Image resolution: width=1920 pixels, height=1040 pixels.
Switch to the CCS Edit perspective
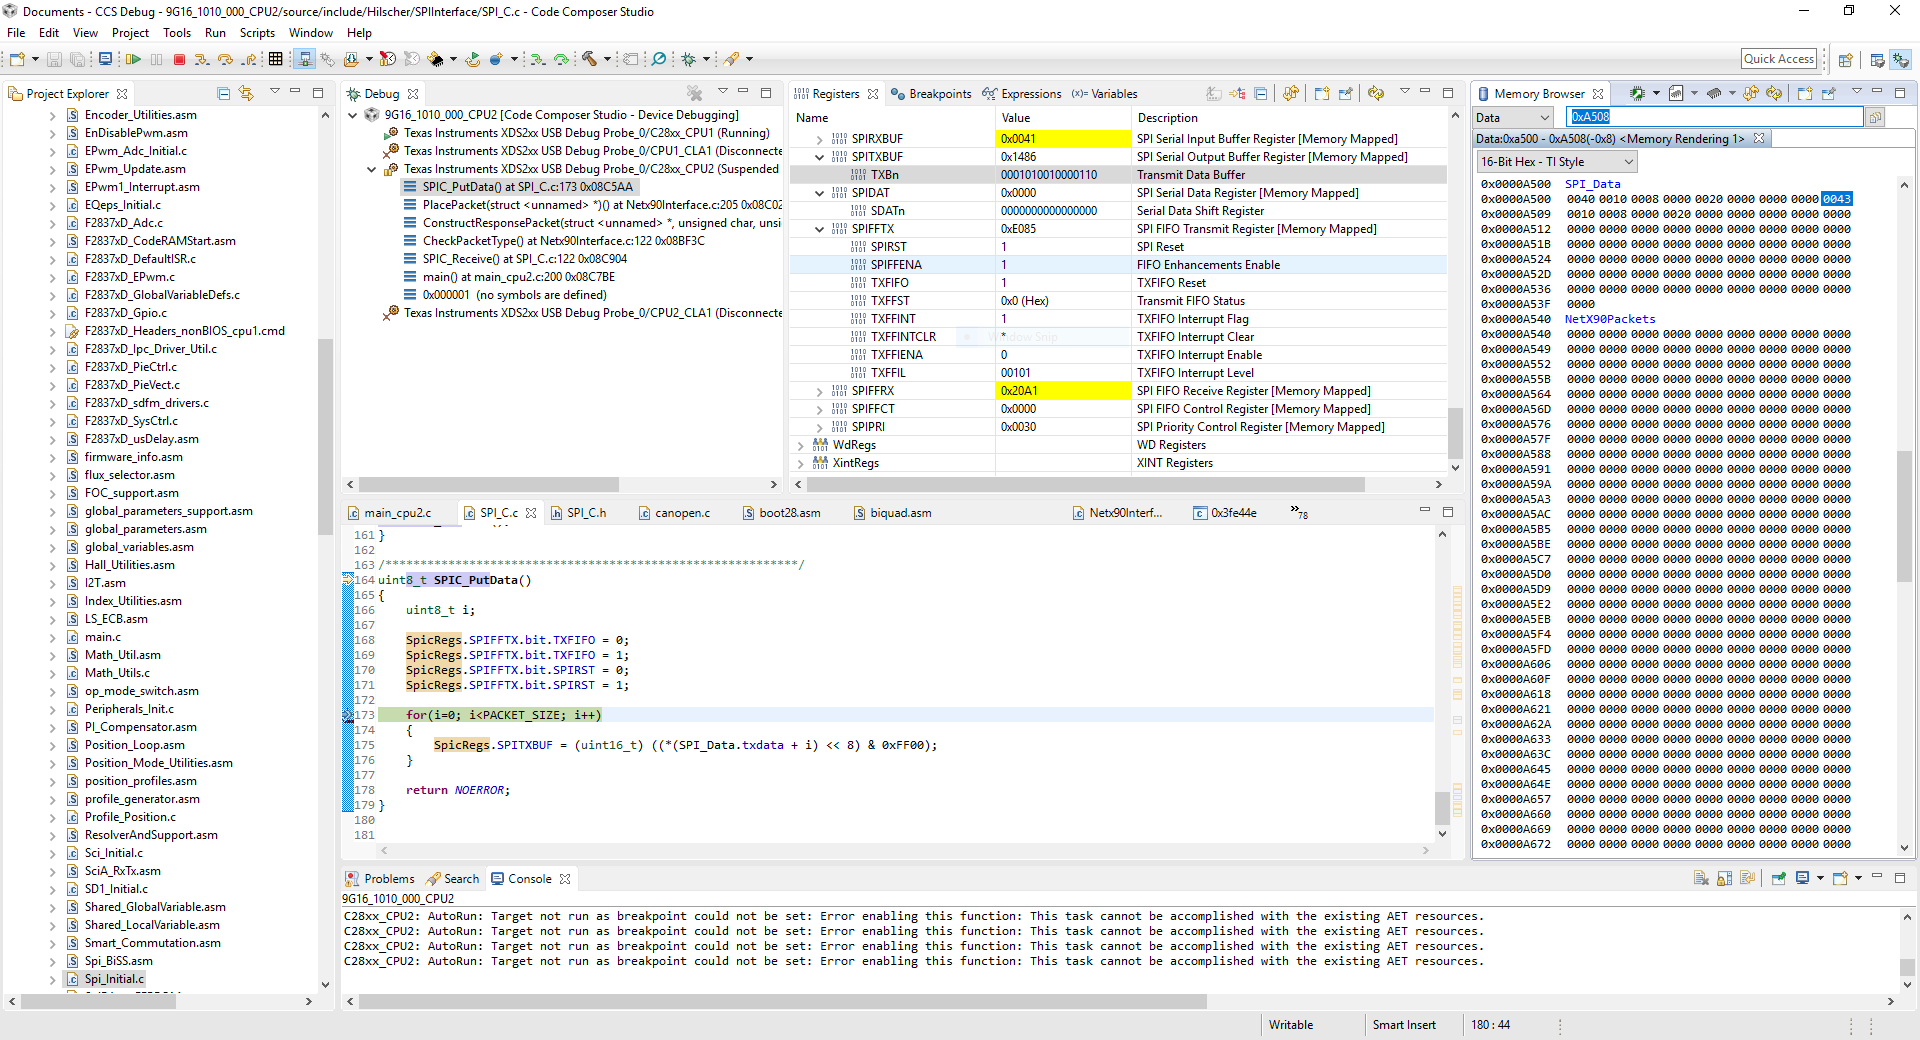(x=1877, y=60)
